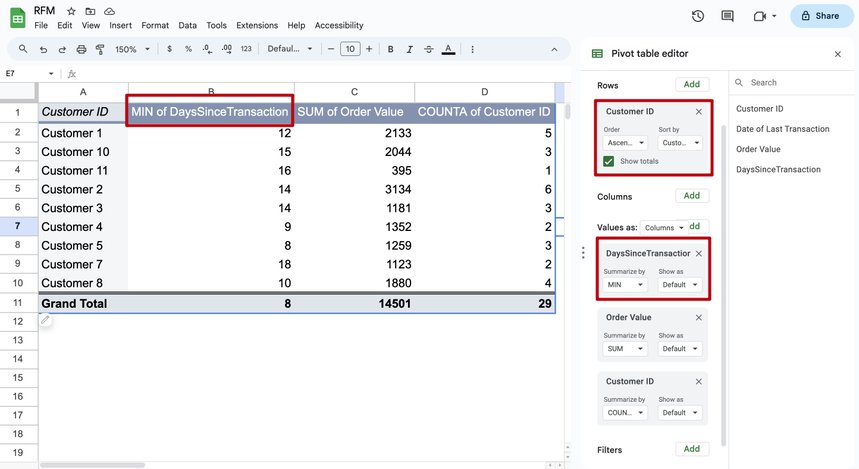
Task: Select the DaysSinceTransaction field in list
Action: tap(778, 169)
